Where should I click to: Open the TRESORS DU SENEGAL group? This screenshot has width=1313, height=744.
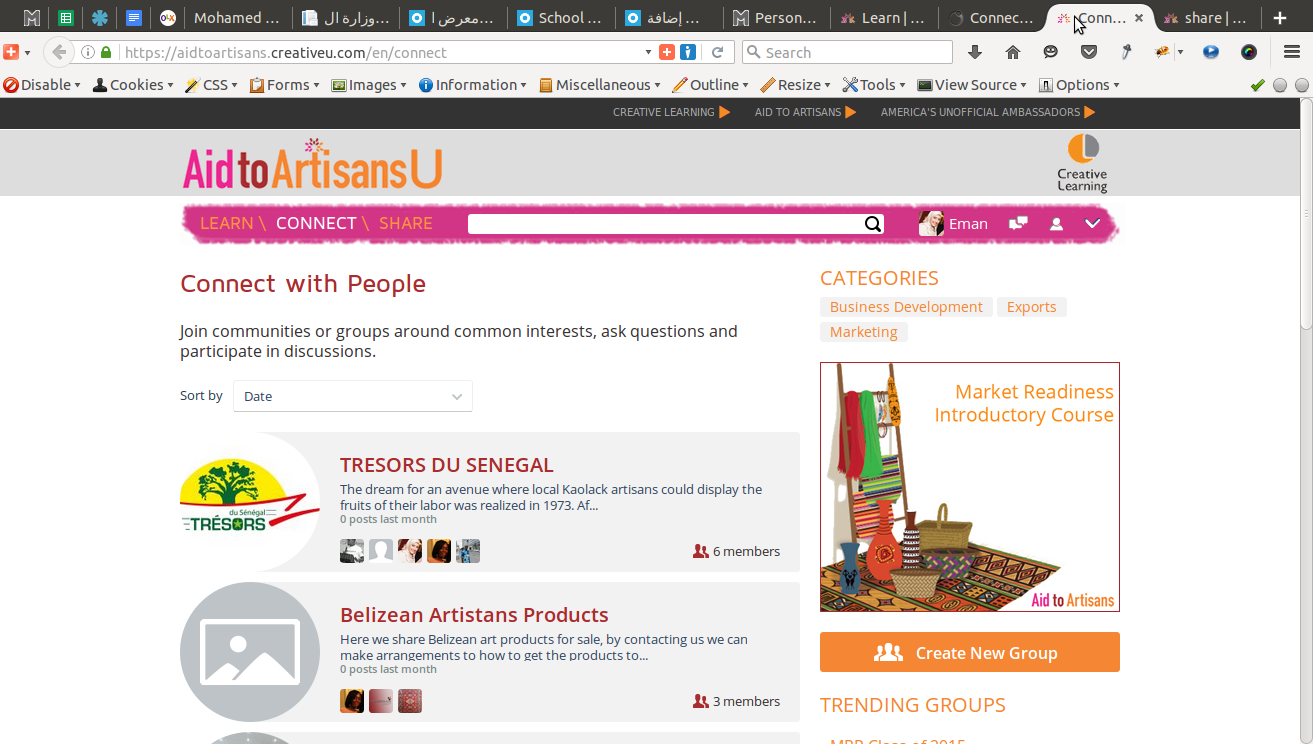click(x=447, y=465)
